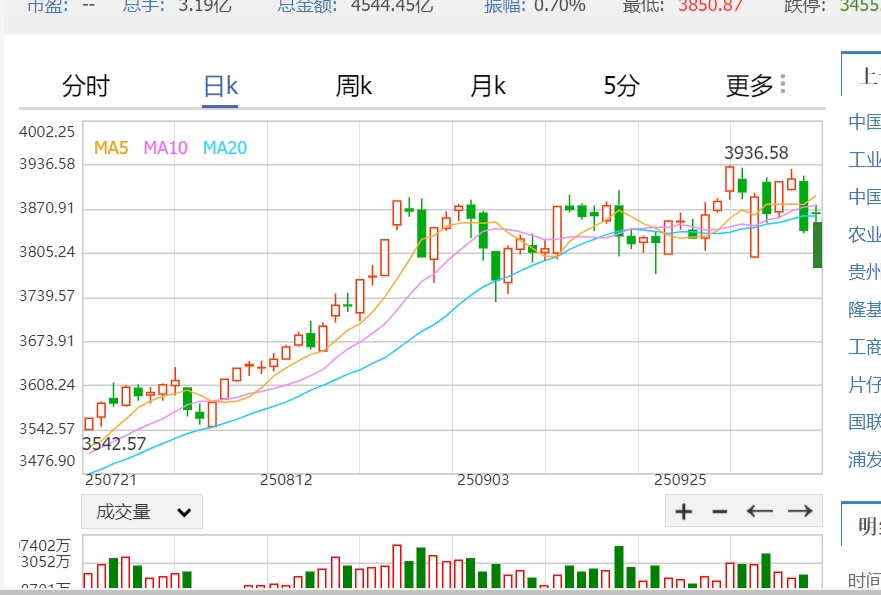Open the 浦发 stock link in sidebar
The height and width of the screenshot is (595, 881).
coord(865,459)
